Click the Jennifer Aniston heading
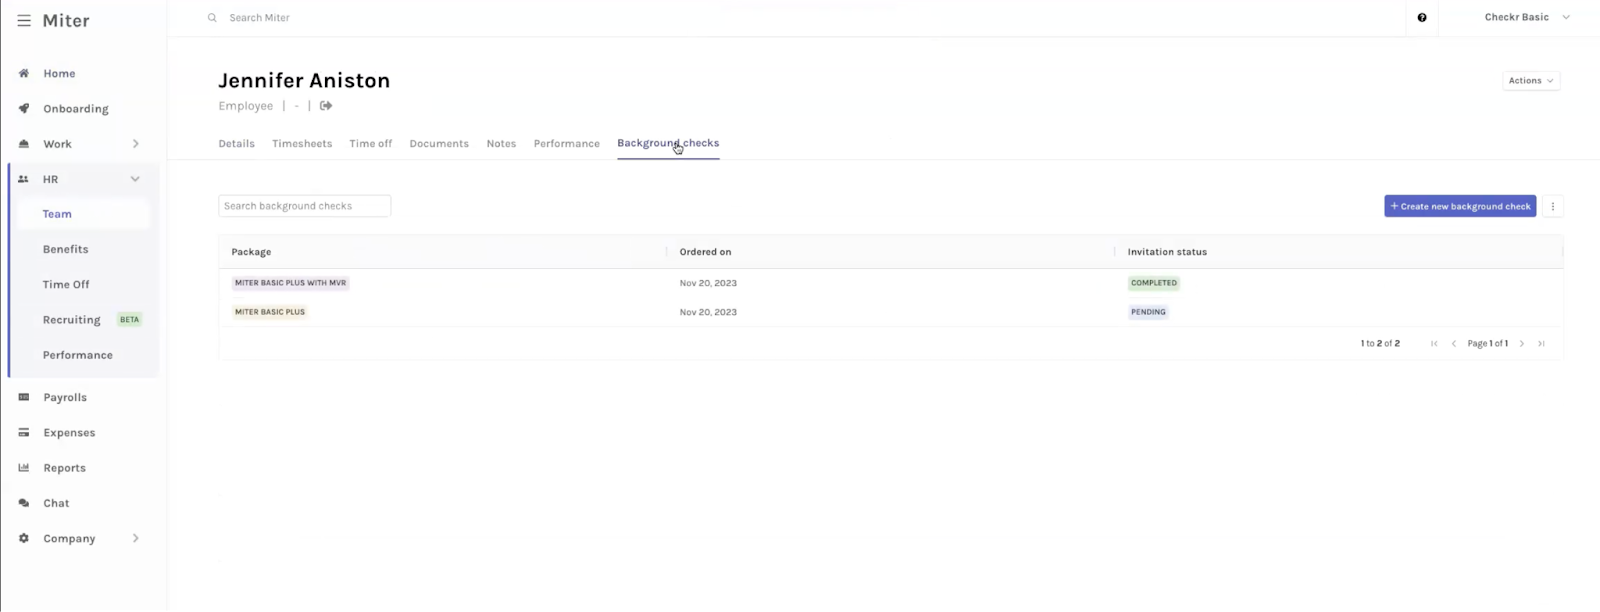 click(304, 80)
